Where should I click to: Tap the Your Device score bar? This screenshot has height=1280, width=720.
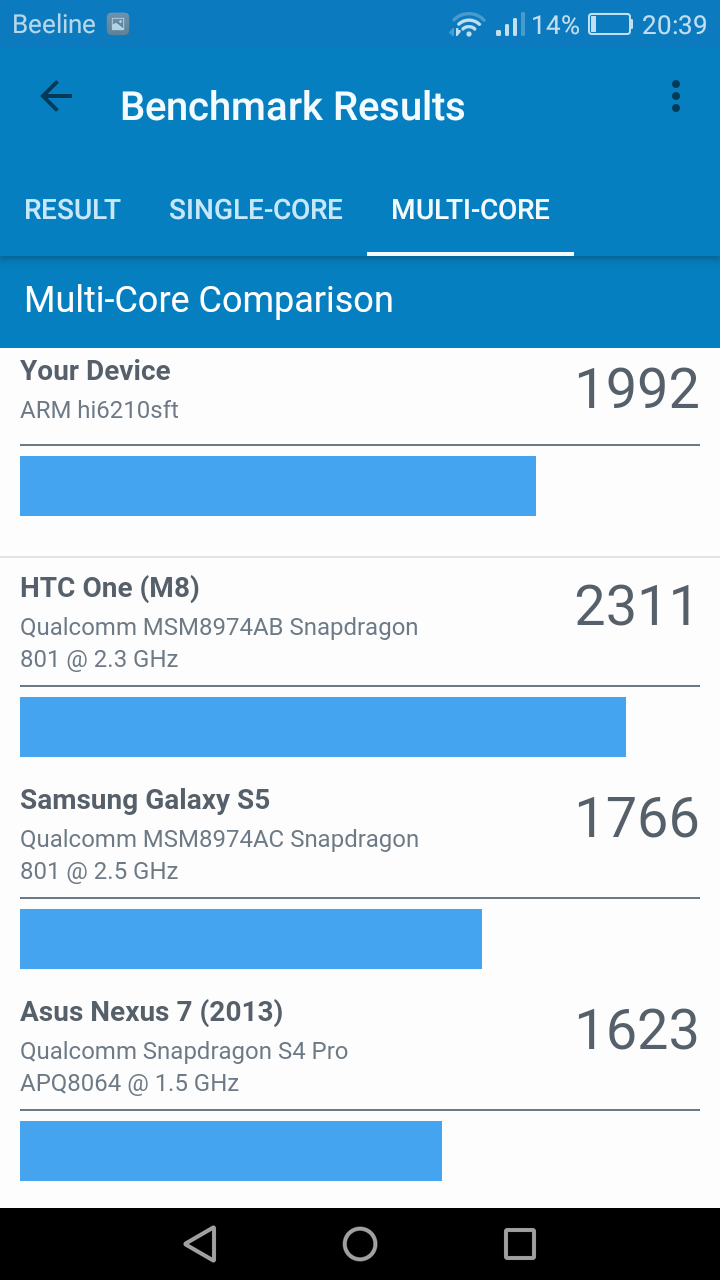[278, 486]
